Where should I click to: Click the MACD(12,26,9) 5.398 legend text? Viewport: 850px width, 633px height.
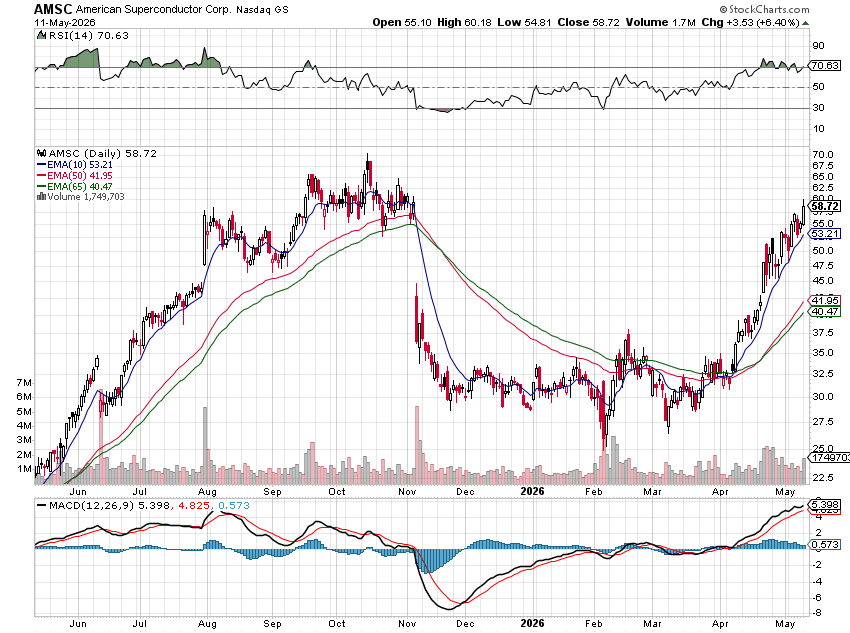110,506
